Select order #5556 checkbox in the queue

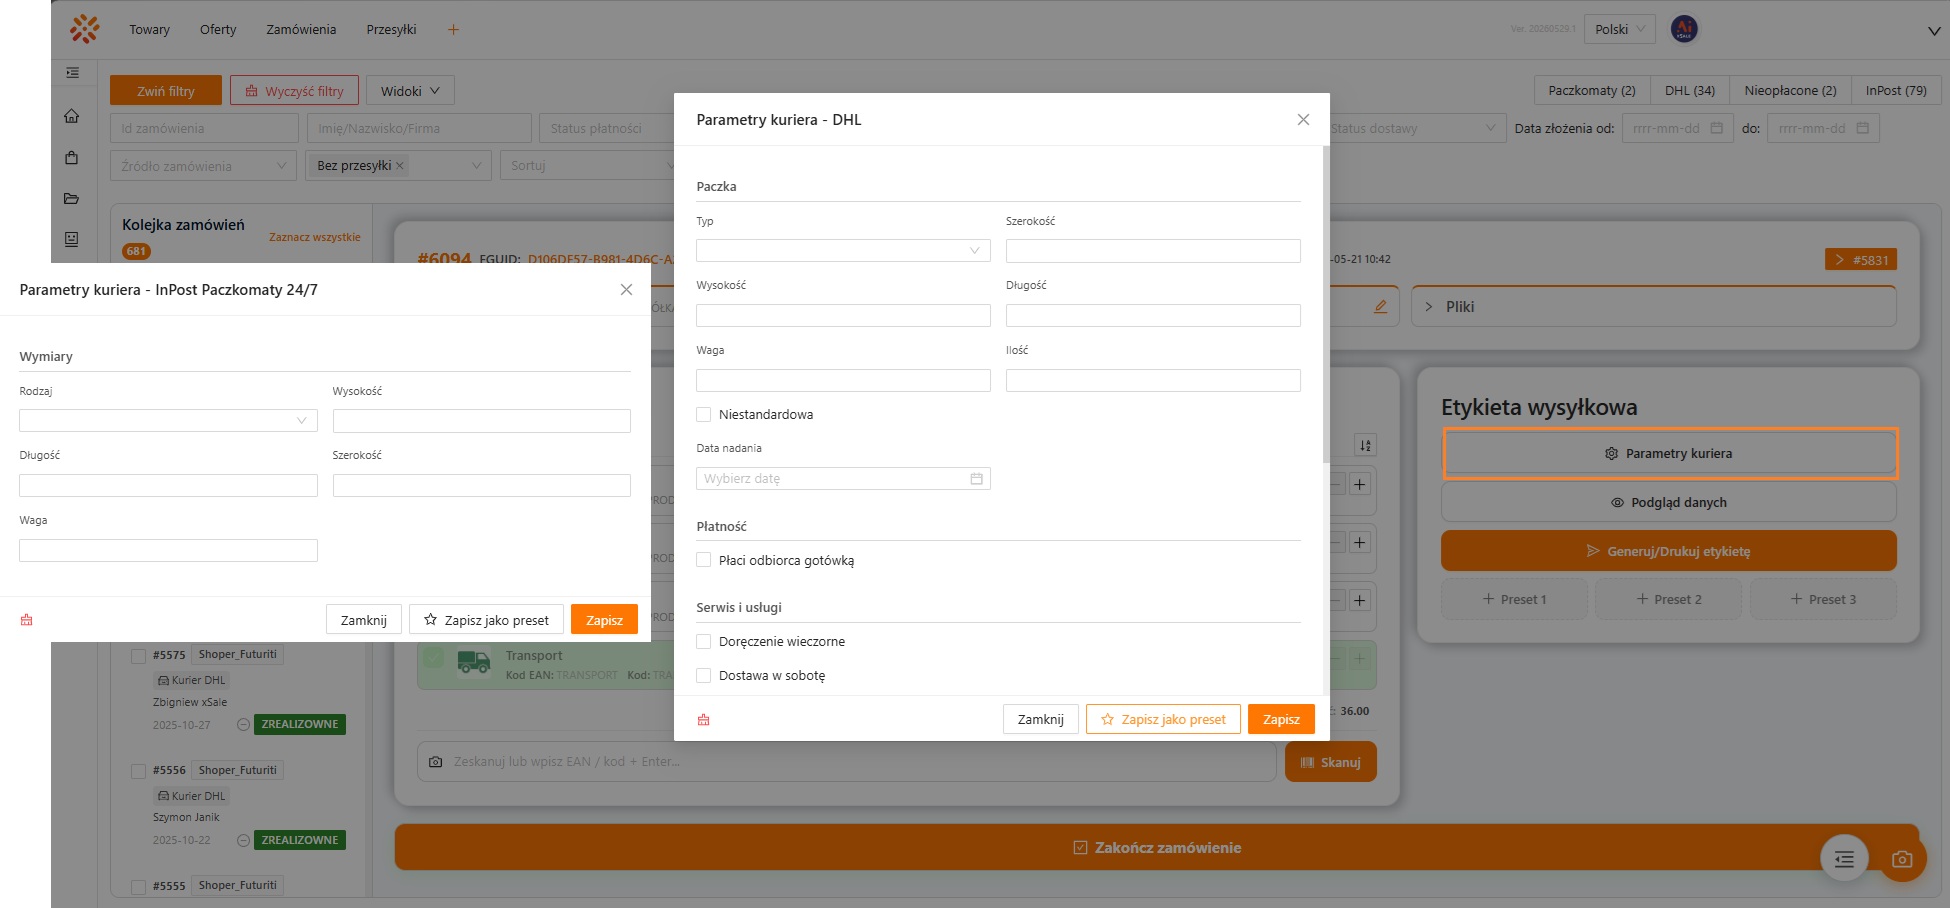(x=139, y=771)
